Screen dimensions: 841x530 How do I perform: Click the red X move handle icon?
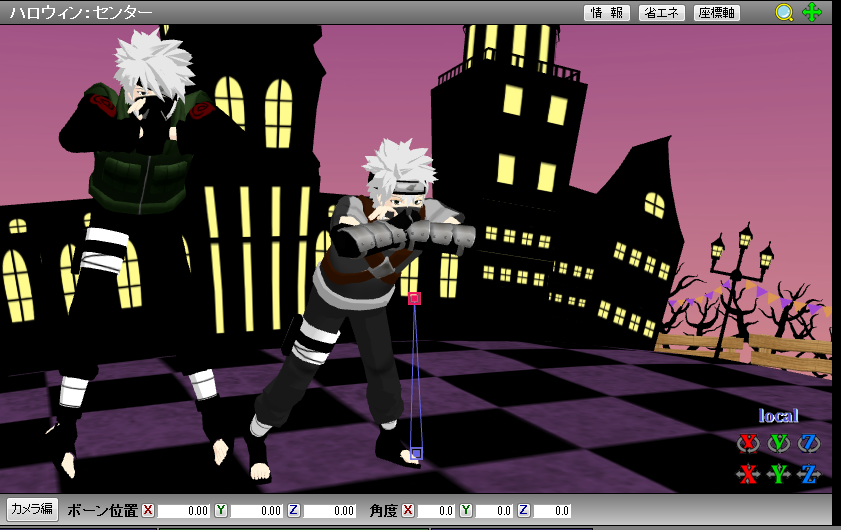pyautogui.click(x=748, y=474)
